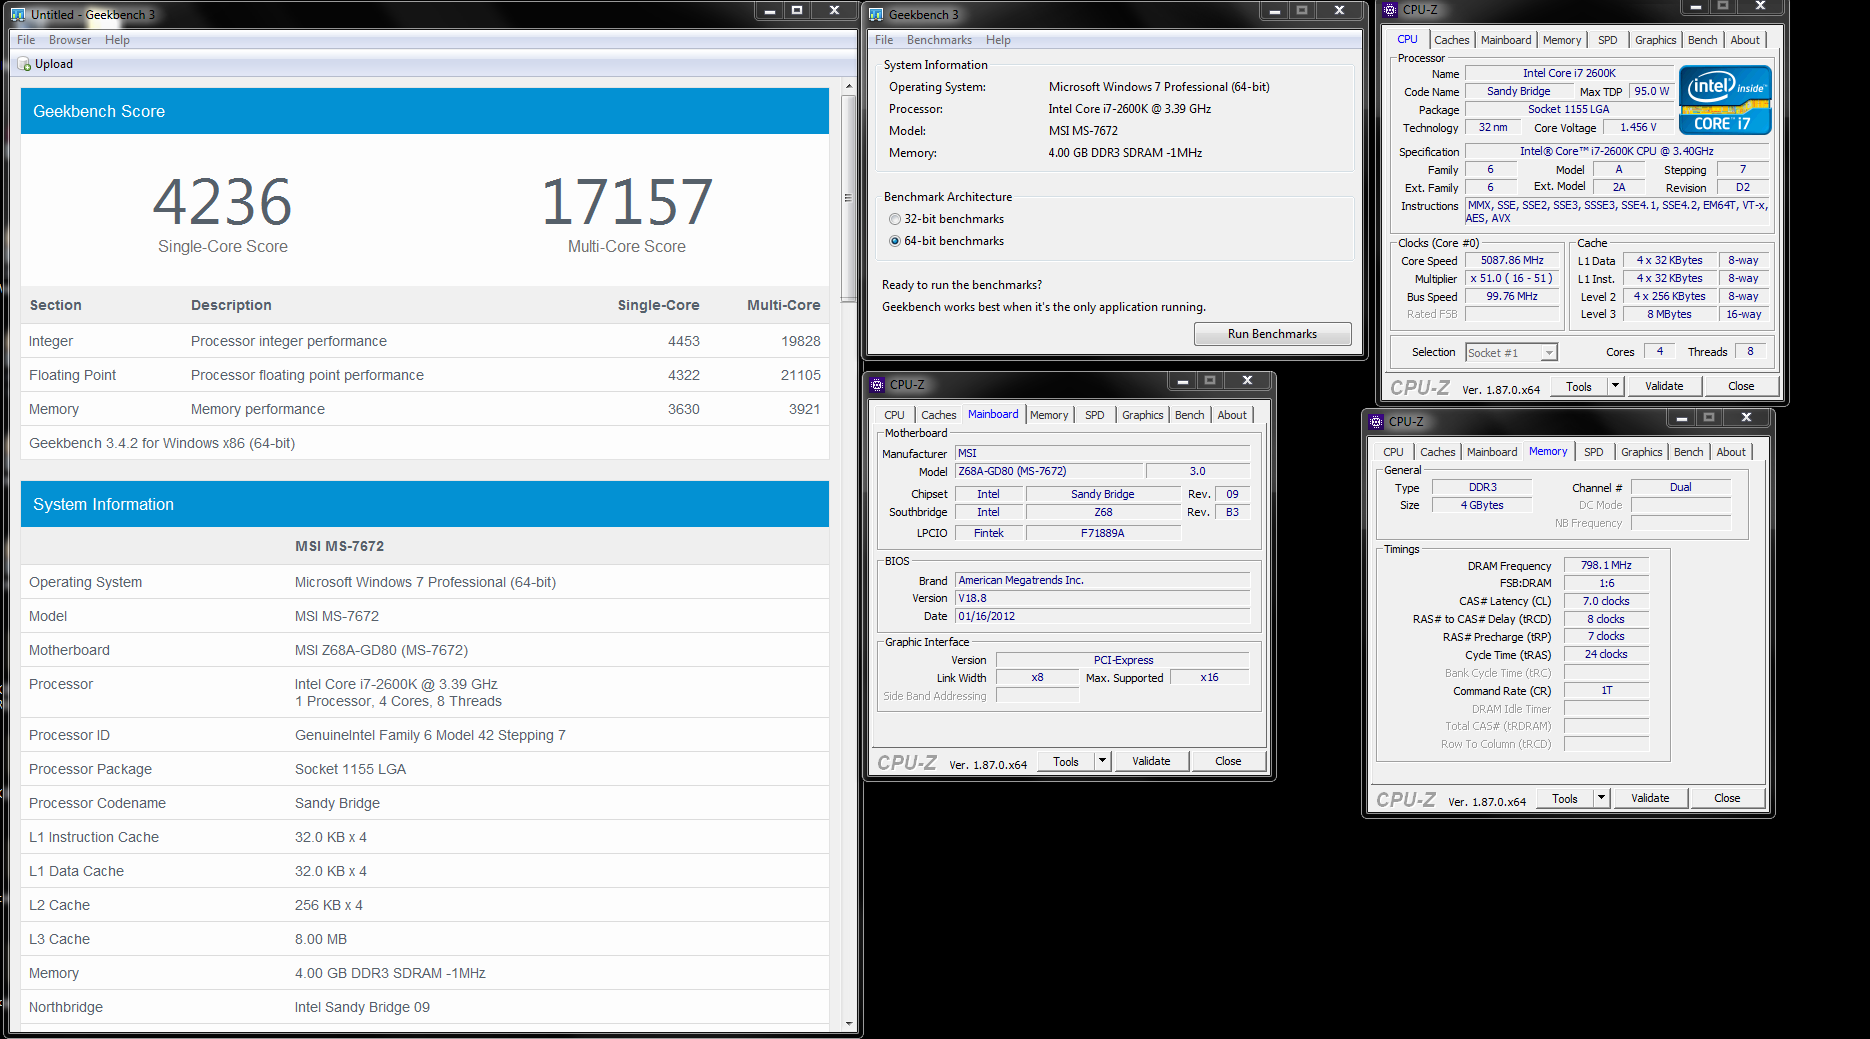Click the BIOS Version field V18.8
Viewport: 1870px width, 1039px height.
click(1102, 598)
